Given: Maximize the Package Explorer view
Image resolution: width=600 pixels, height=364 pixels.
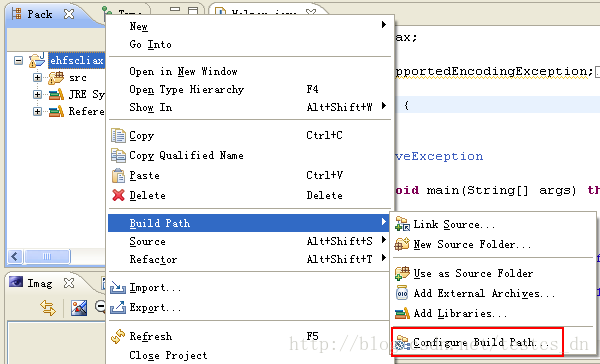Looking at the screenshot, I should click(x=193, y=11).
